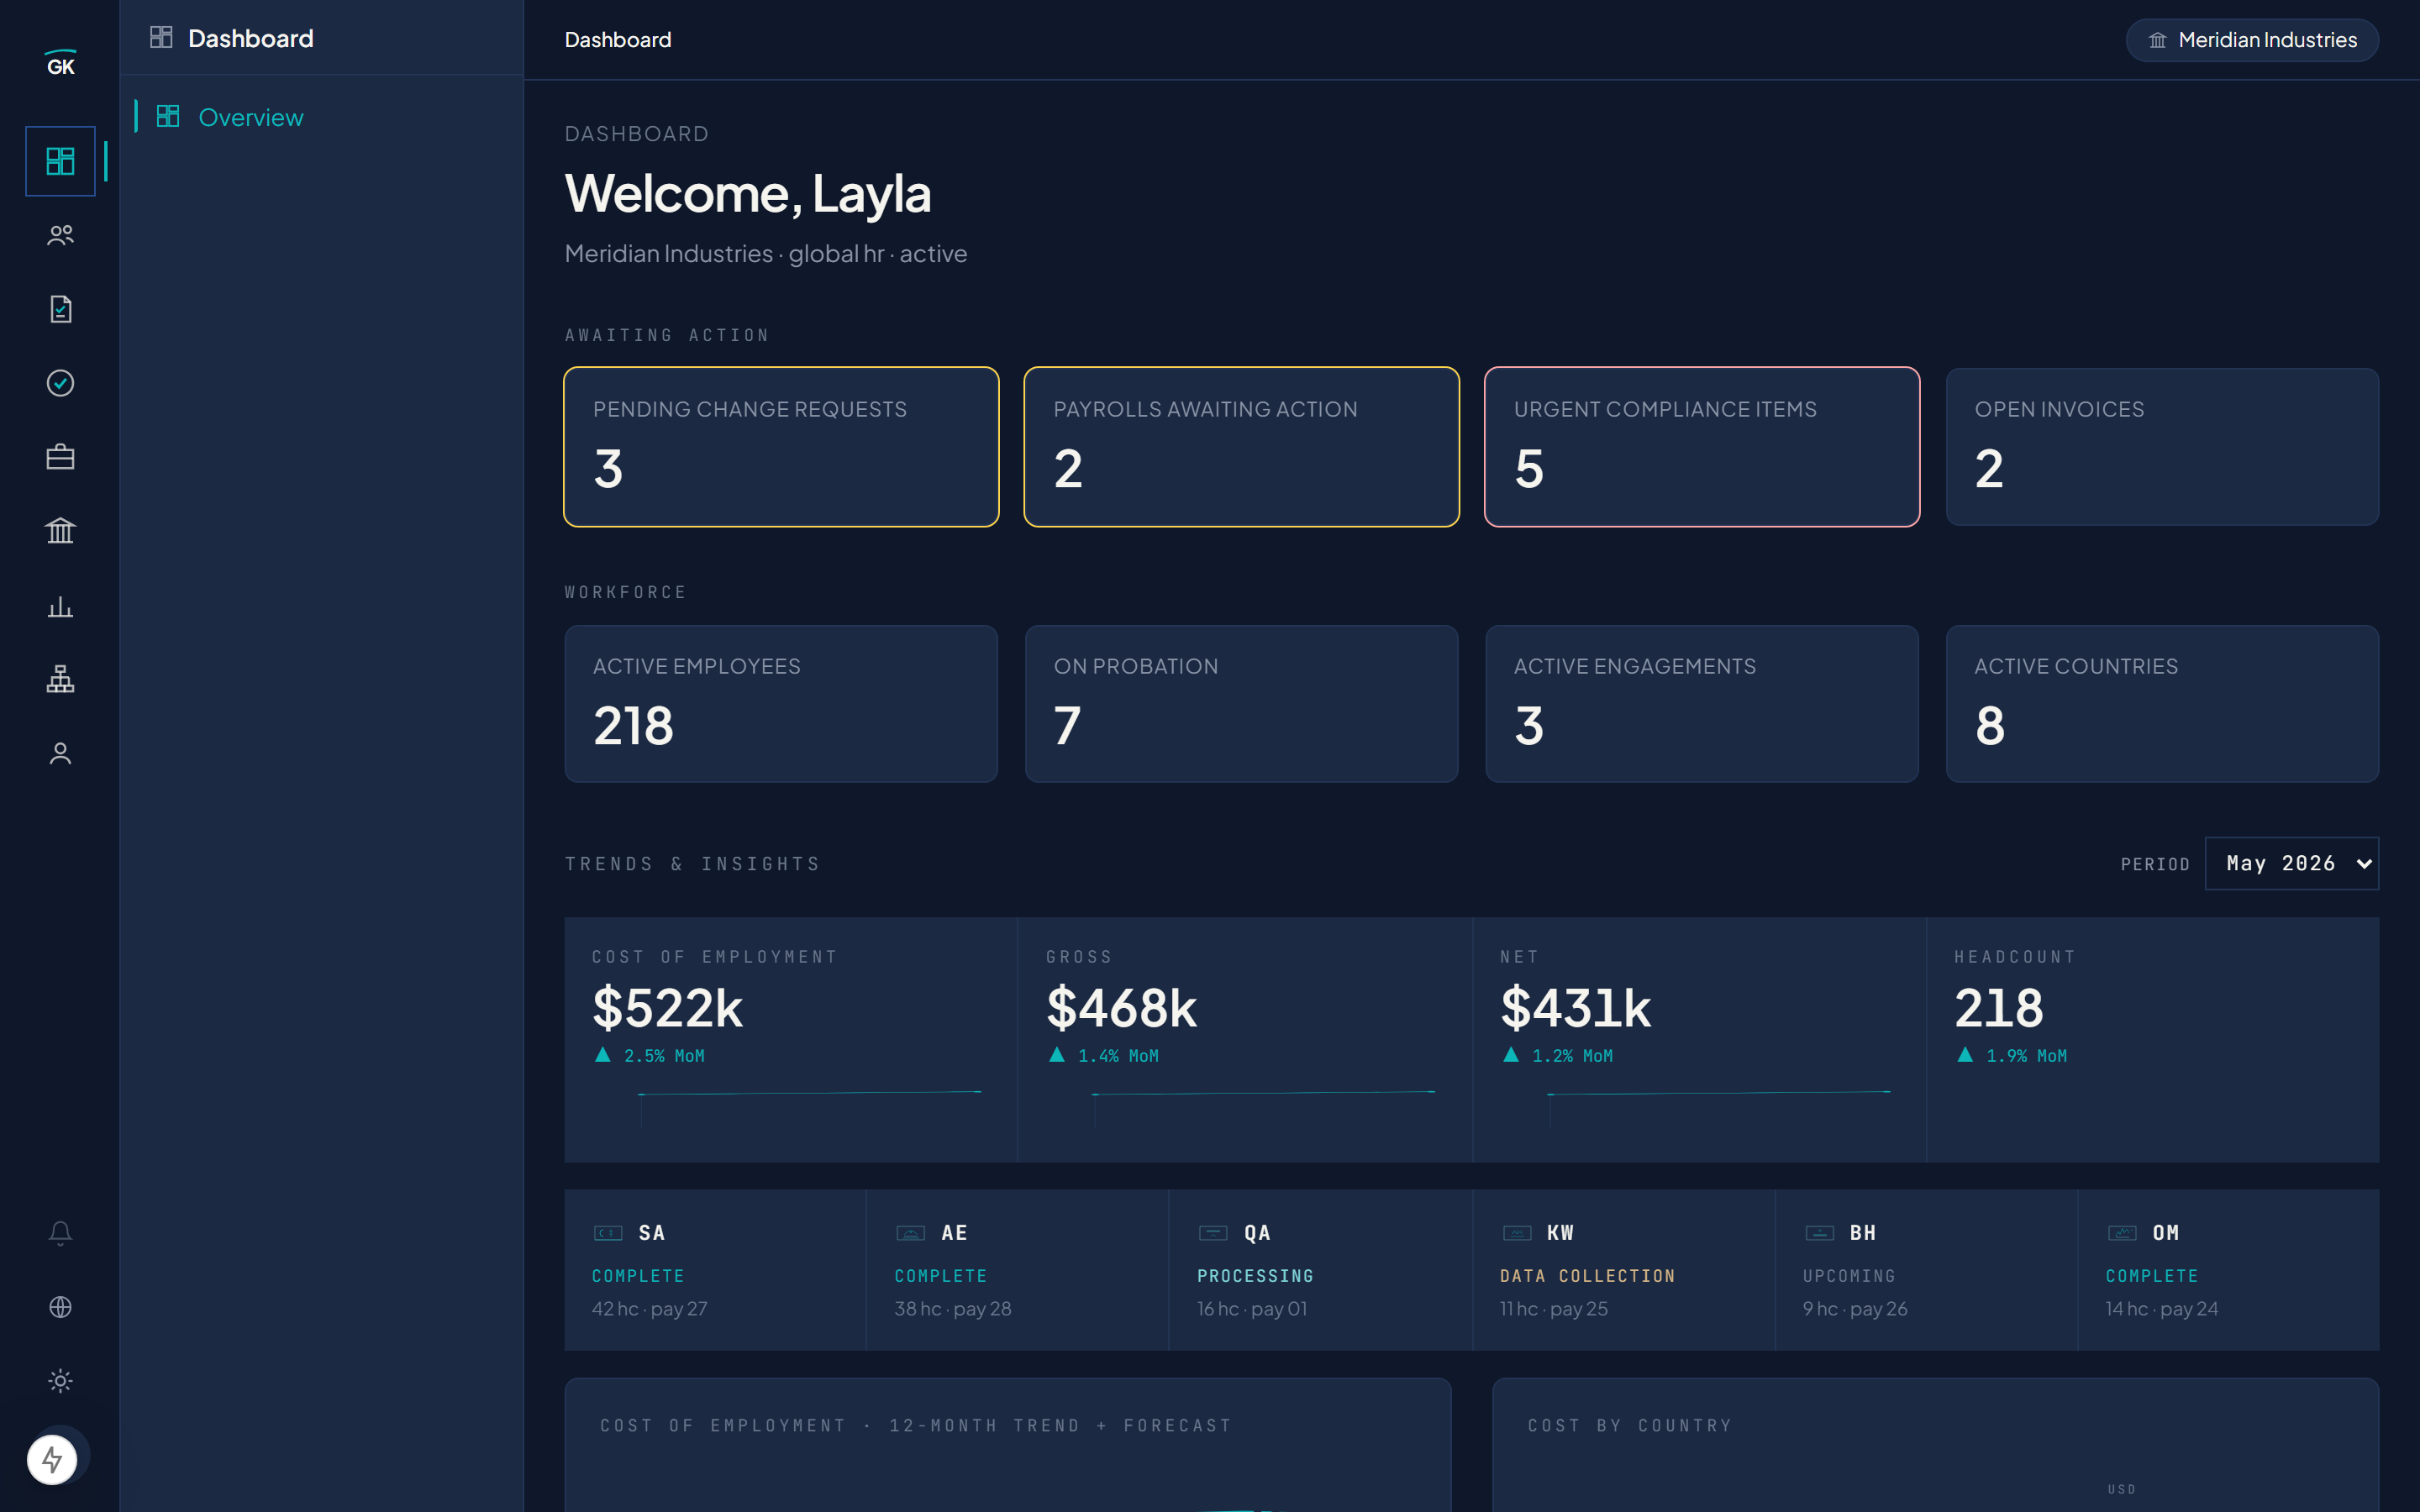Click the KW DATA COLLECTION status
The image size is (2420, 1512).
click(x=1587, y=1276)
